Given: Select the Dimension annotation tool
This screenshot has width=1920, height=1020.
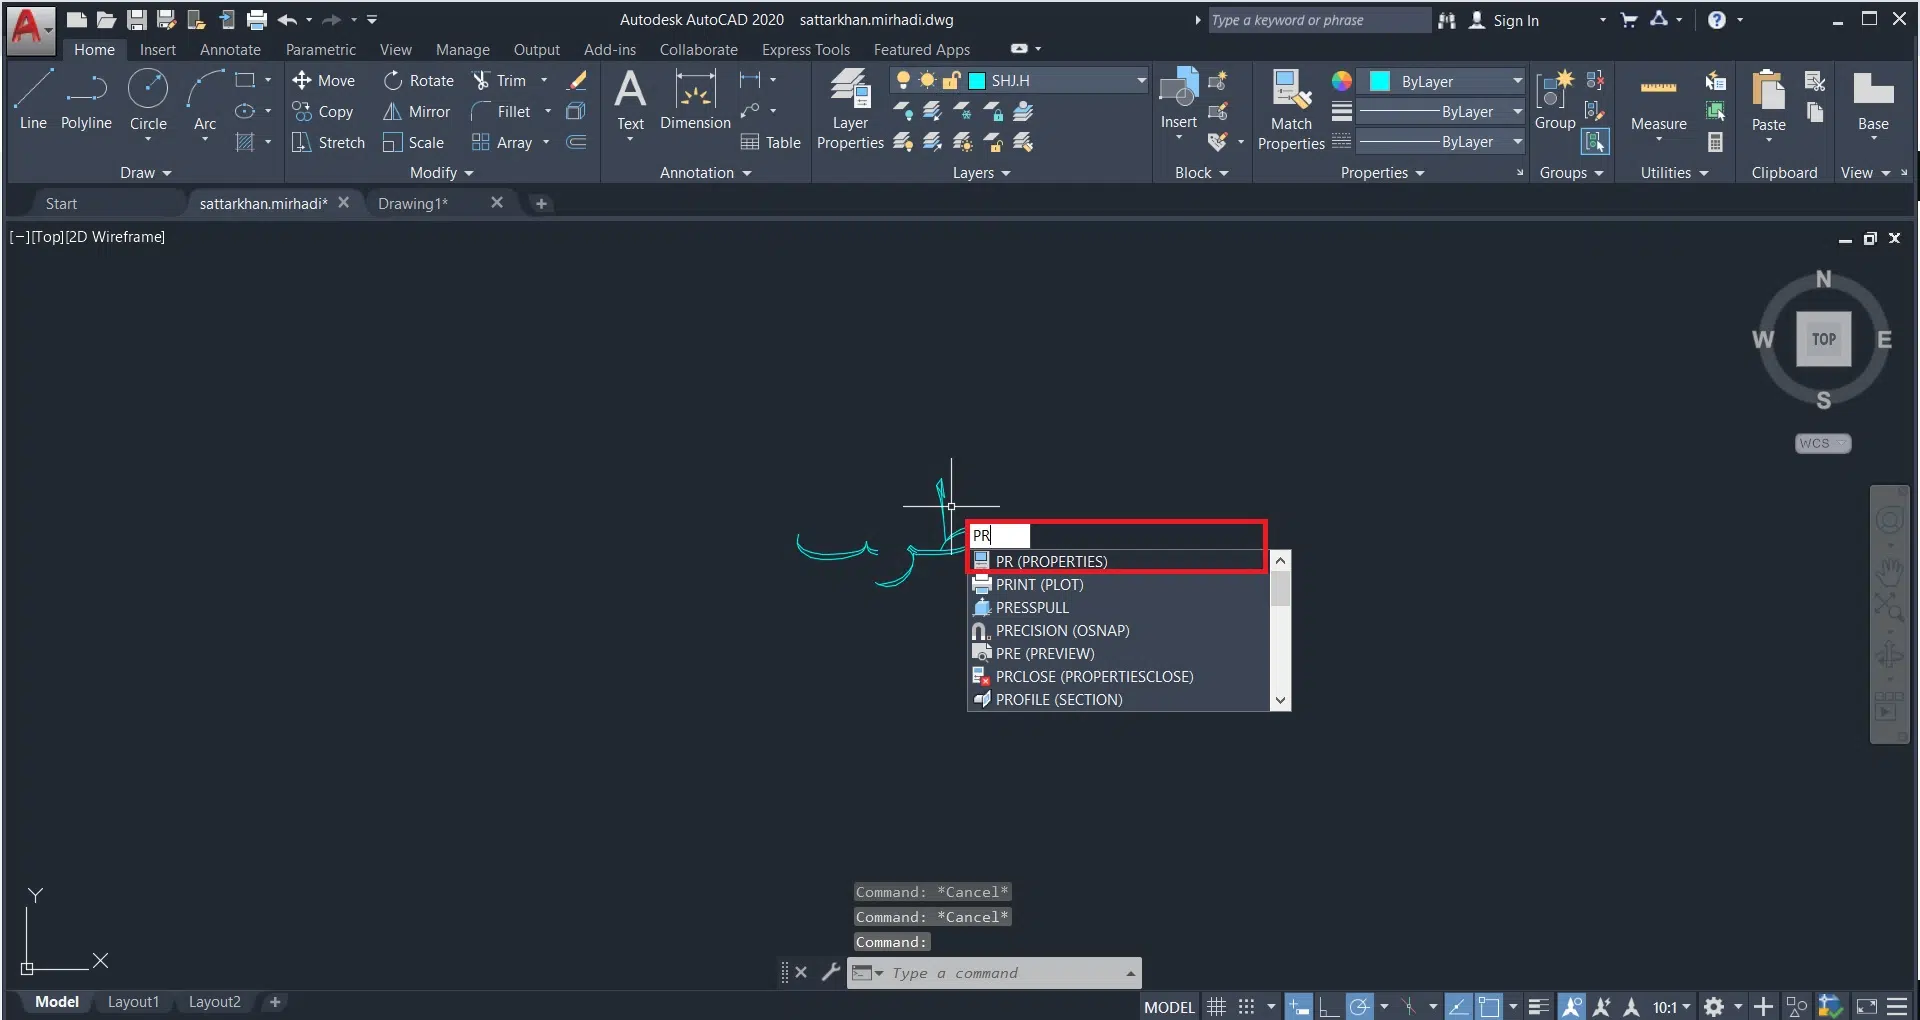Looking at the screenshot, I should coord(695,102).
